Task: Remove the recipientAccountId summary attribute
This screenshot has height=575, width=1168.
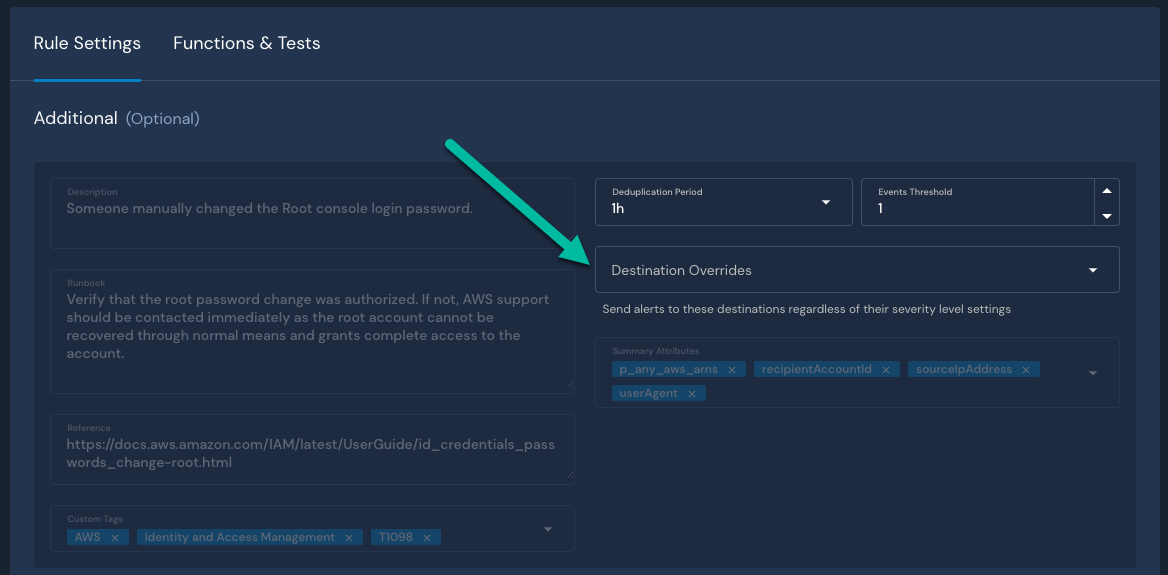Action: 885,370
